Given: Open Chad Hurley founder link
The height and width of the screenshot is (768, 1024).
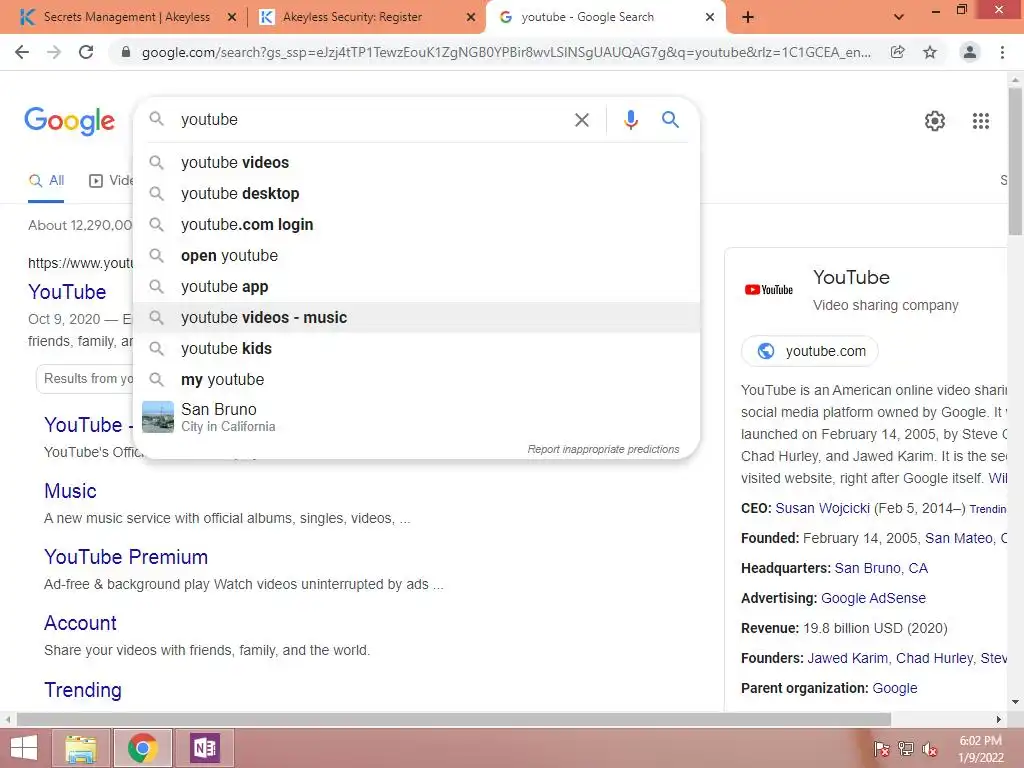Looking at the screenshot, I should pyautogui.click(x=935, y=658).
